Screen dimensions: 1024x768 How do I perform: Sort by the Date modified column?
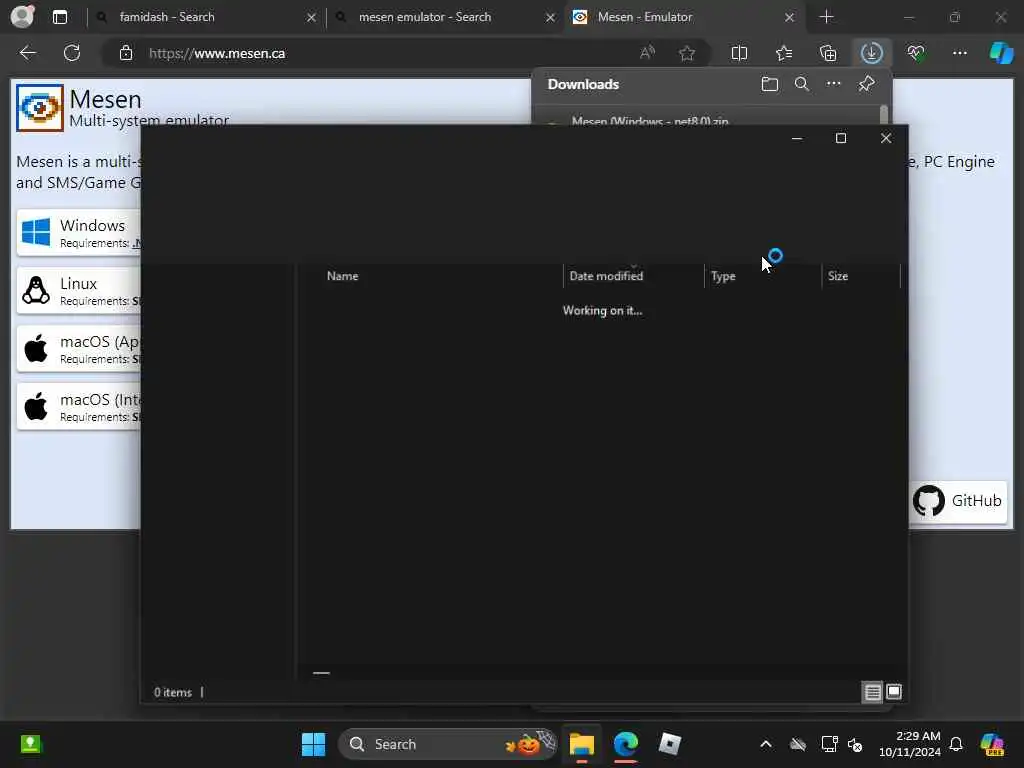point(633,276)
